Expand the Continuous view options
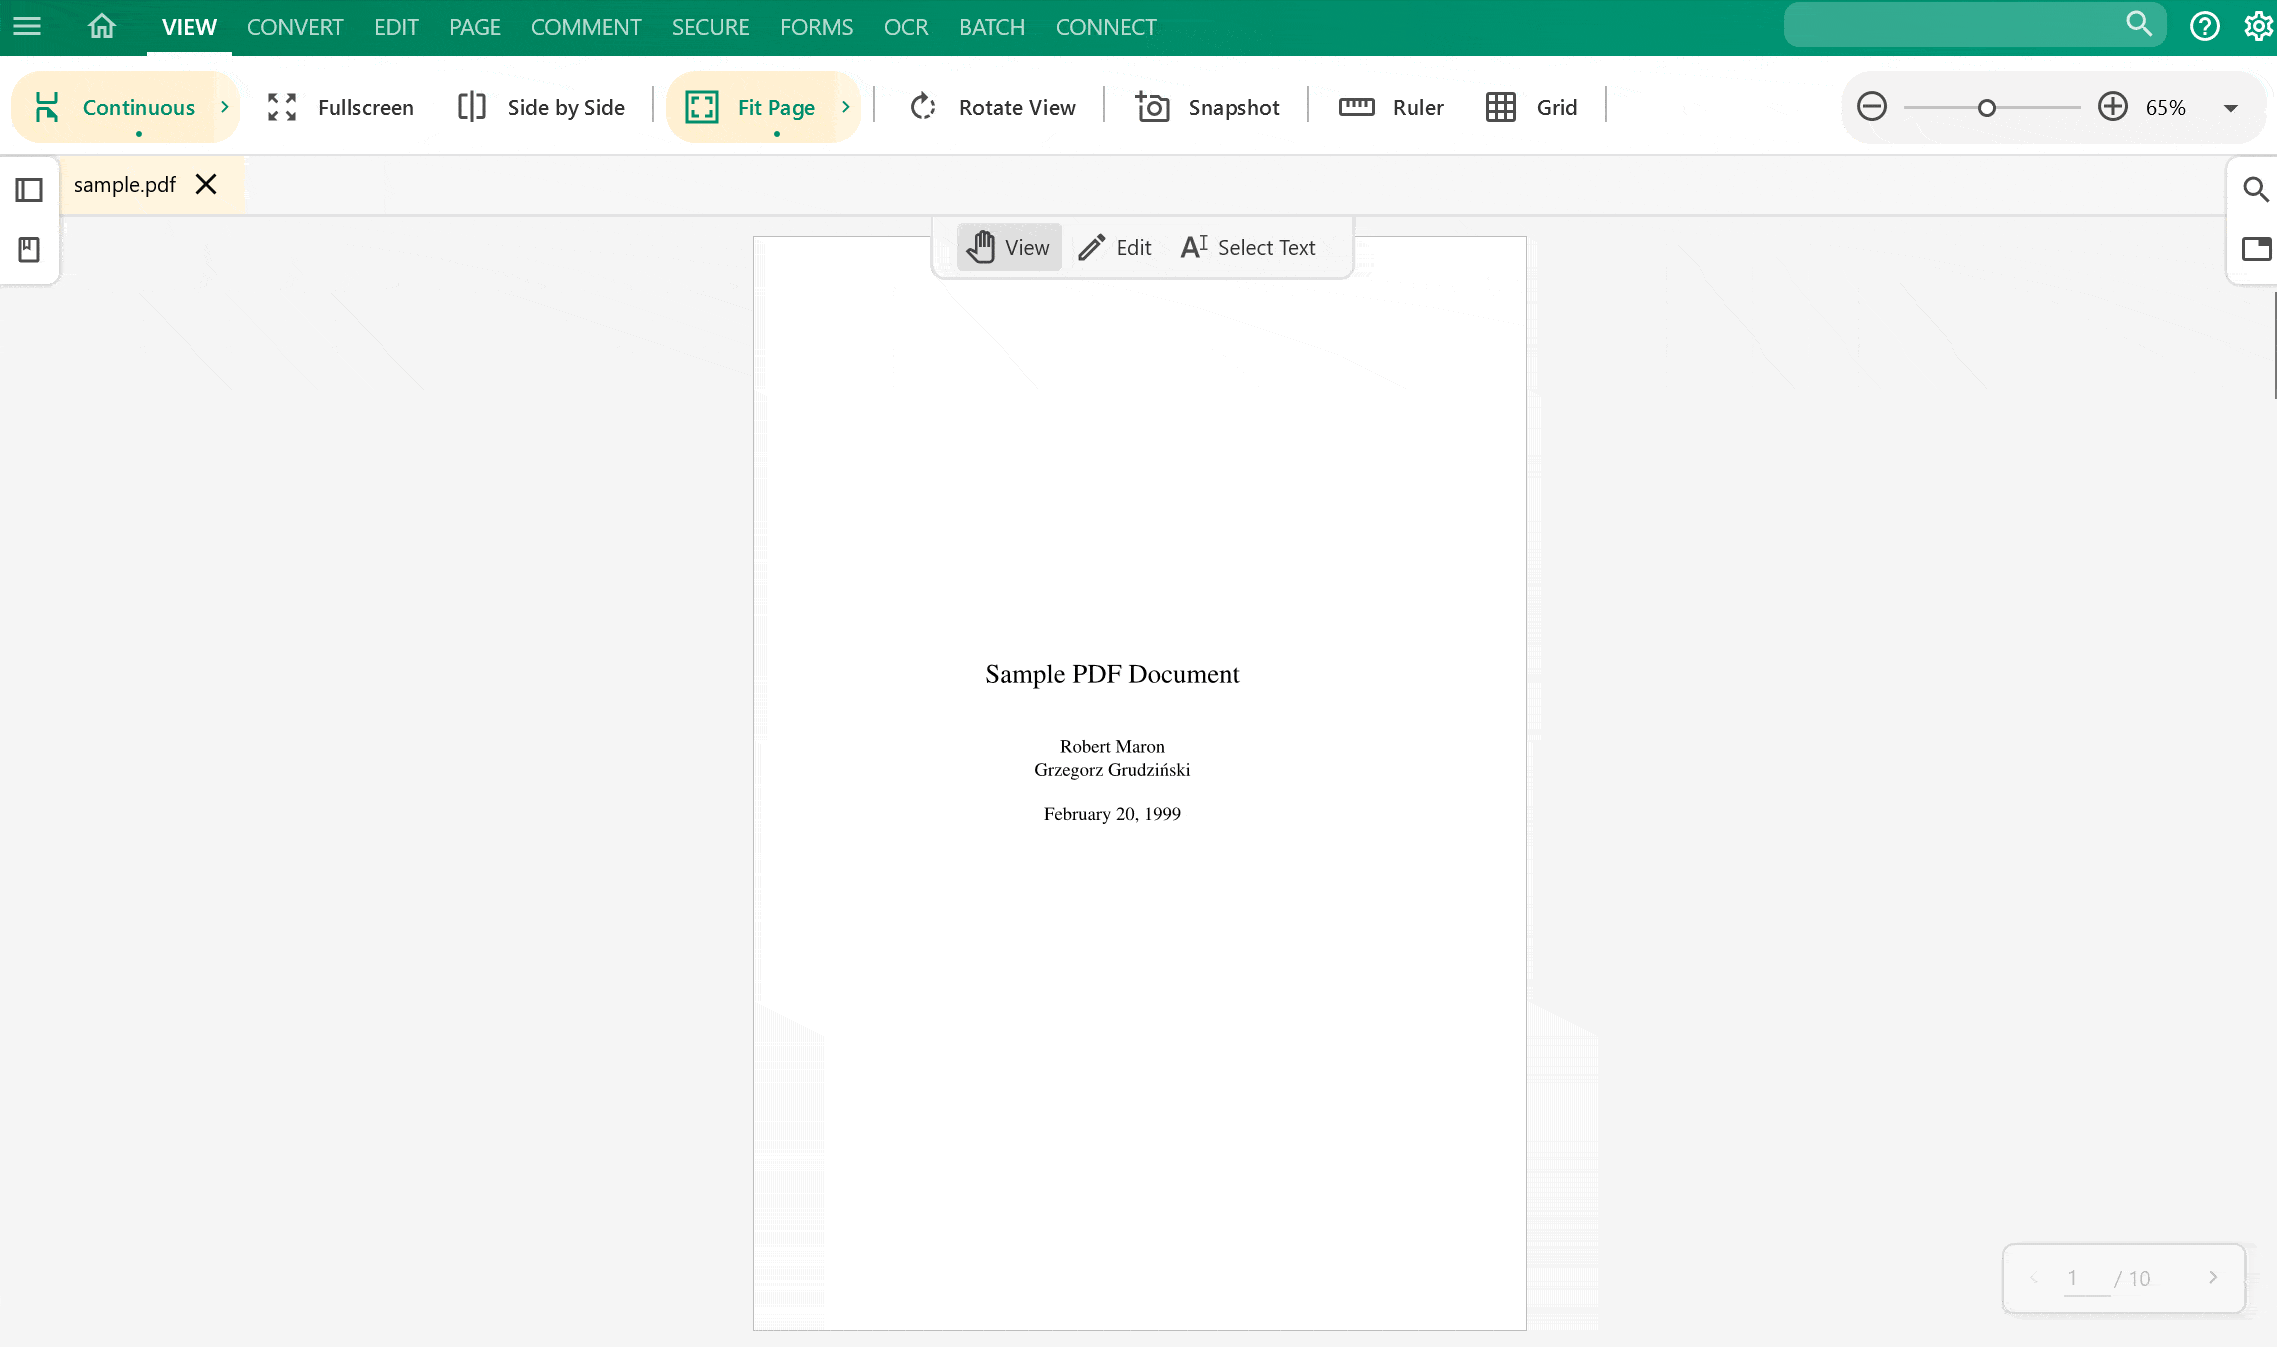 point(223,106)
